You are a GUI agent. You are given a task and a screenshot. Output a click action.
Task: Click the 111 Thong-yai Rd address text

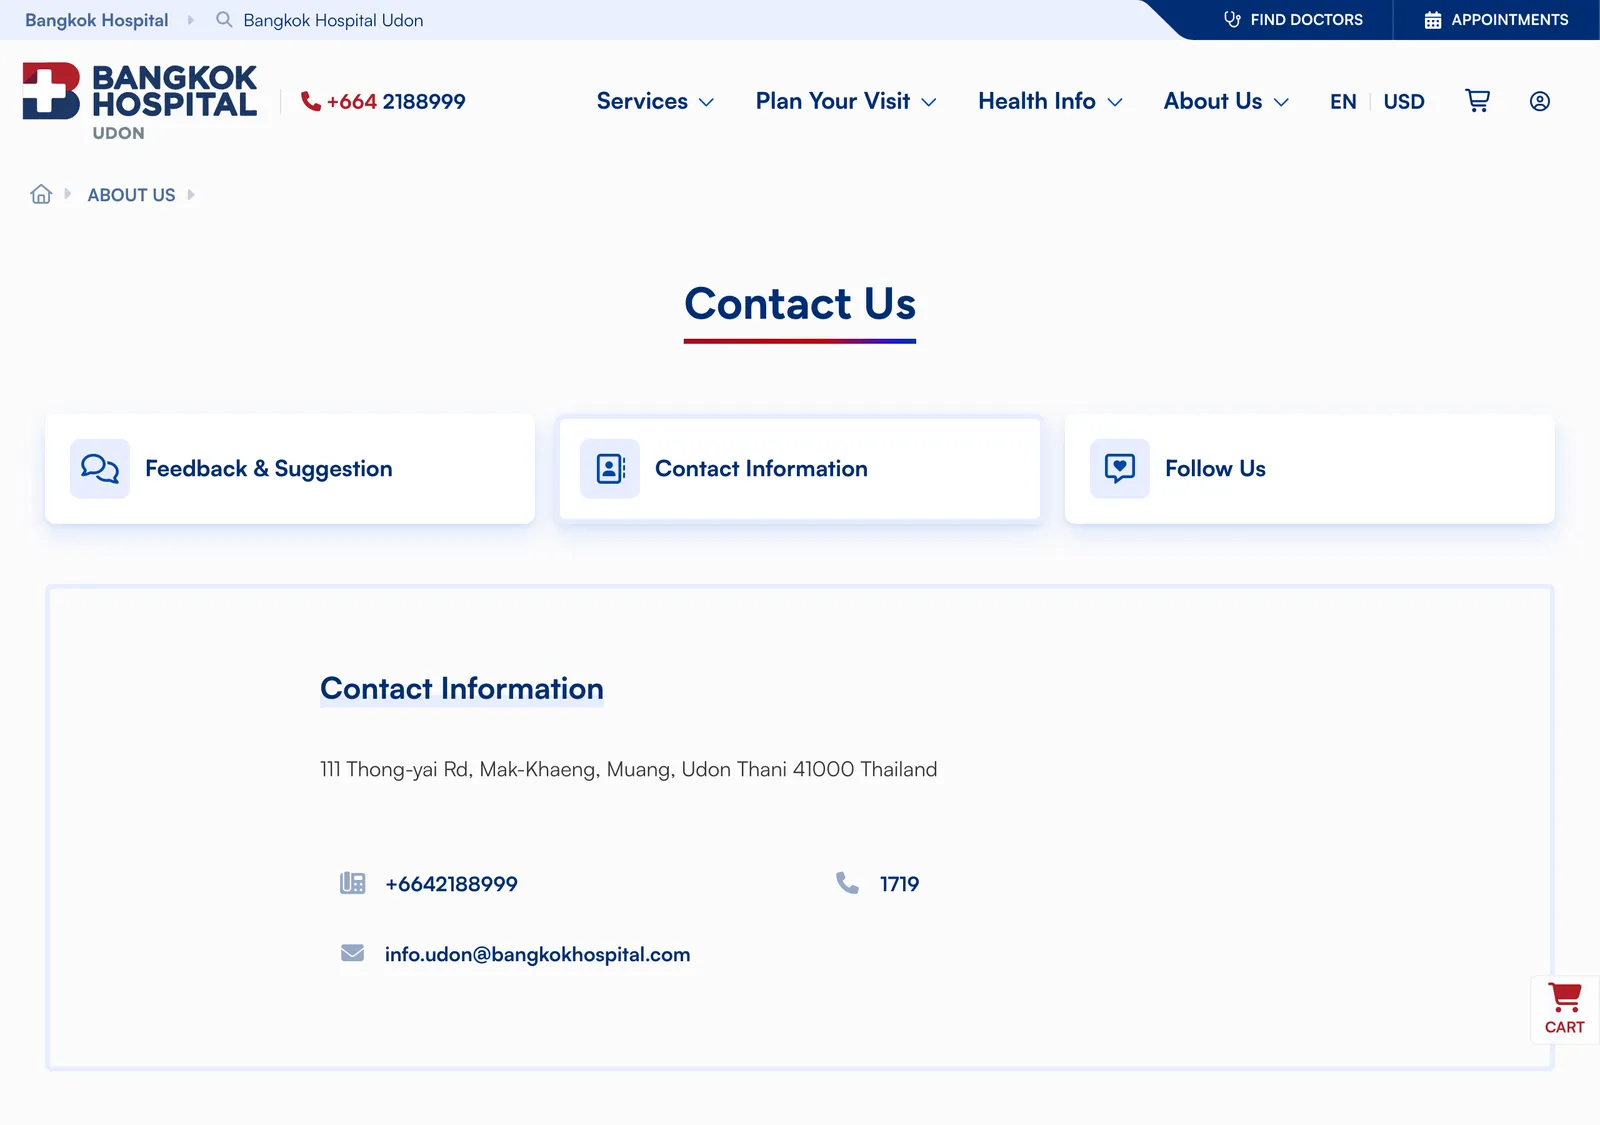pos(629,769)
